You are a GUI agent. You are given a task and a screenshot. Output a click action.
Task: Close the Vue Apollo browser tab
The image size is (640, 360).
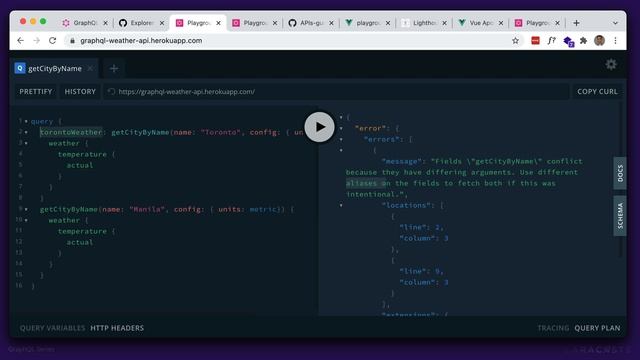(x=501, y=23)
